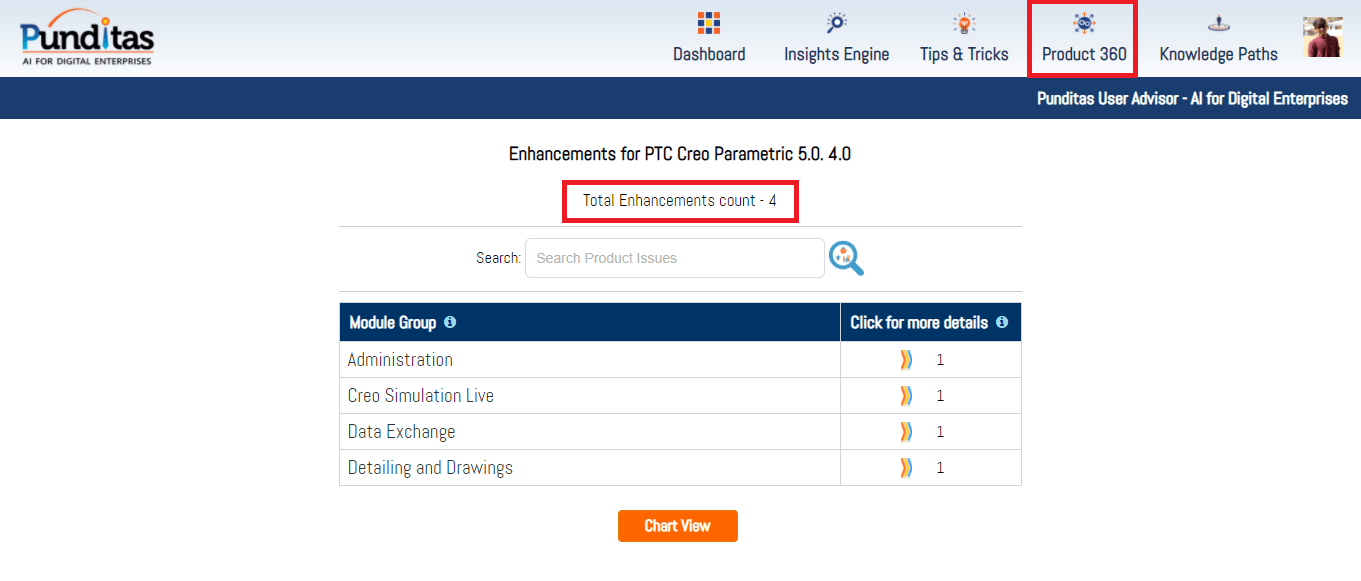Open the Insights Engine icon
Screen dimensions: 1361x581
[x=836, y=23]
